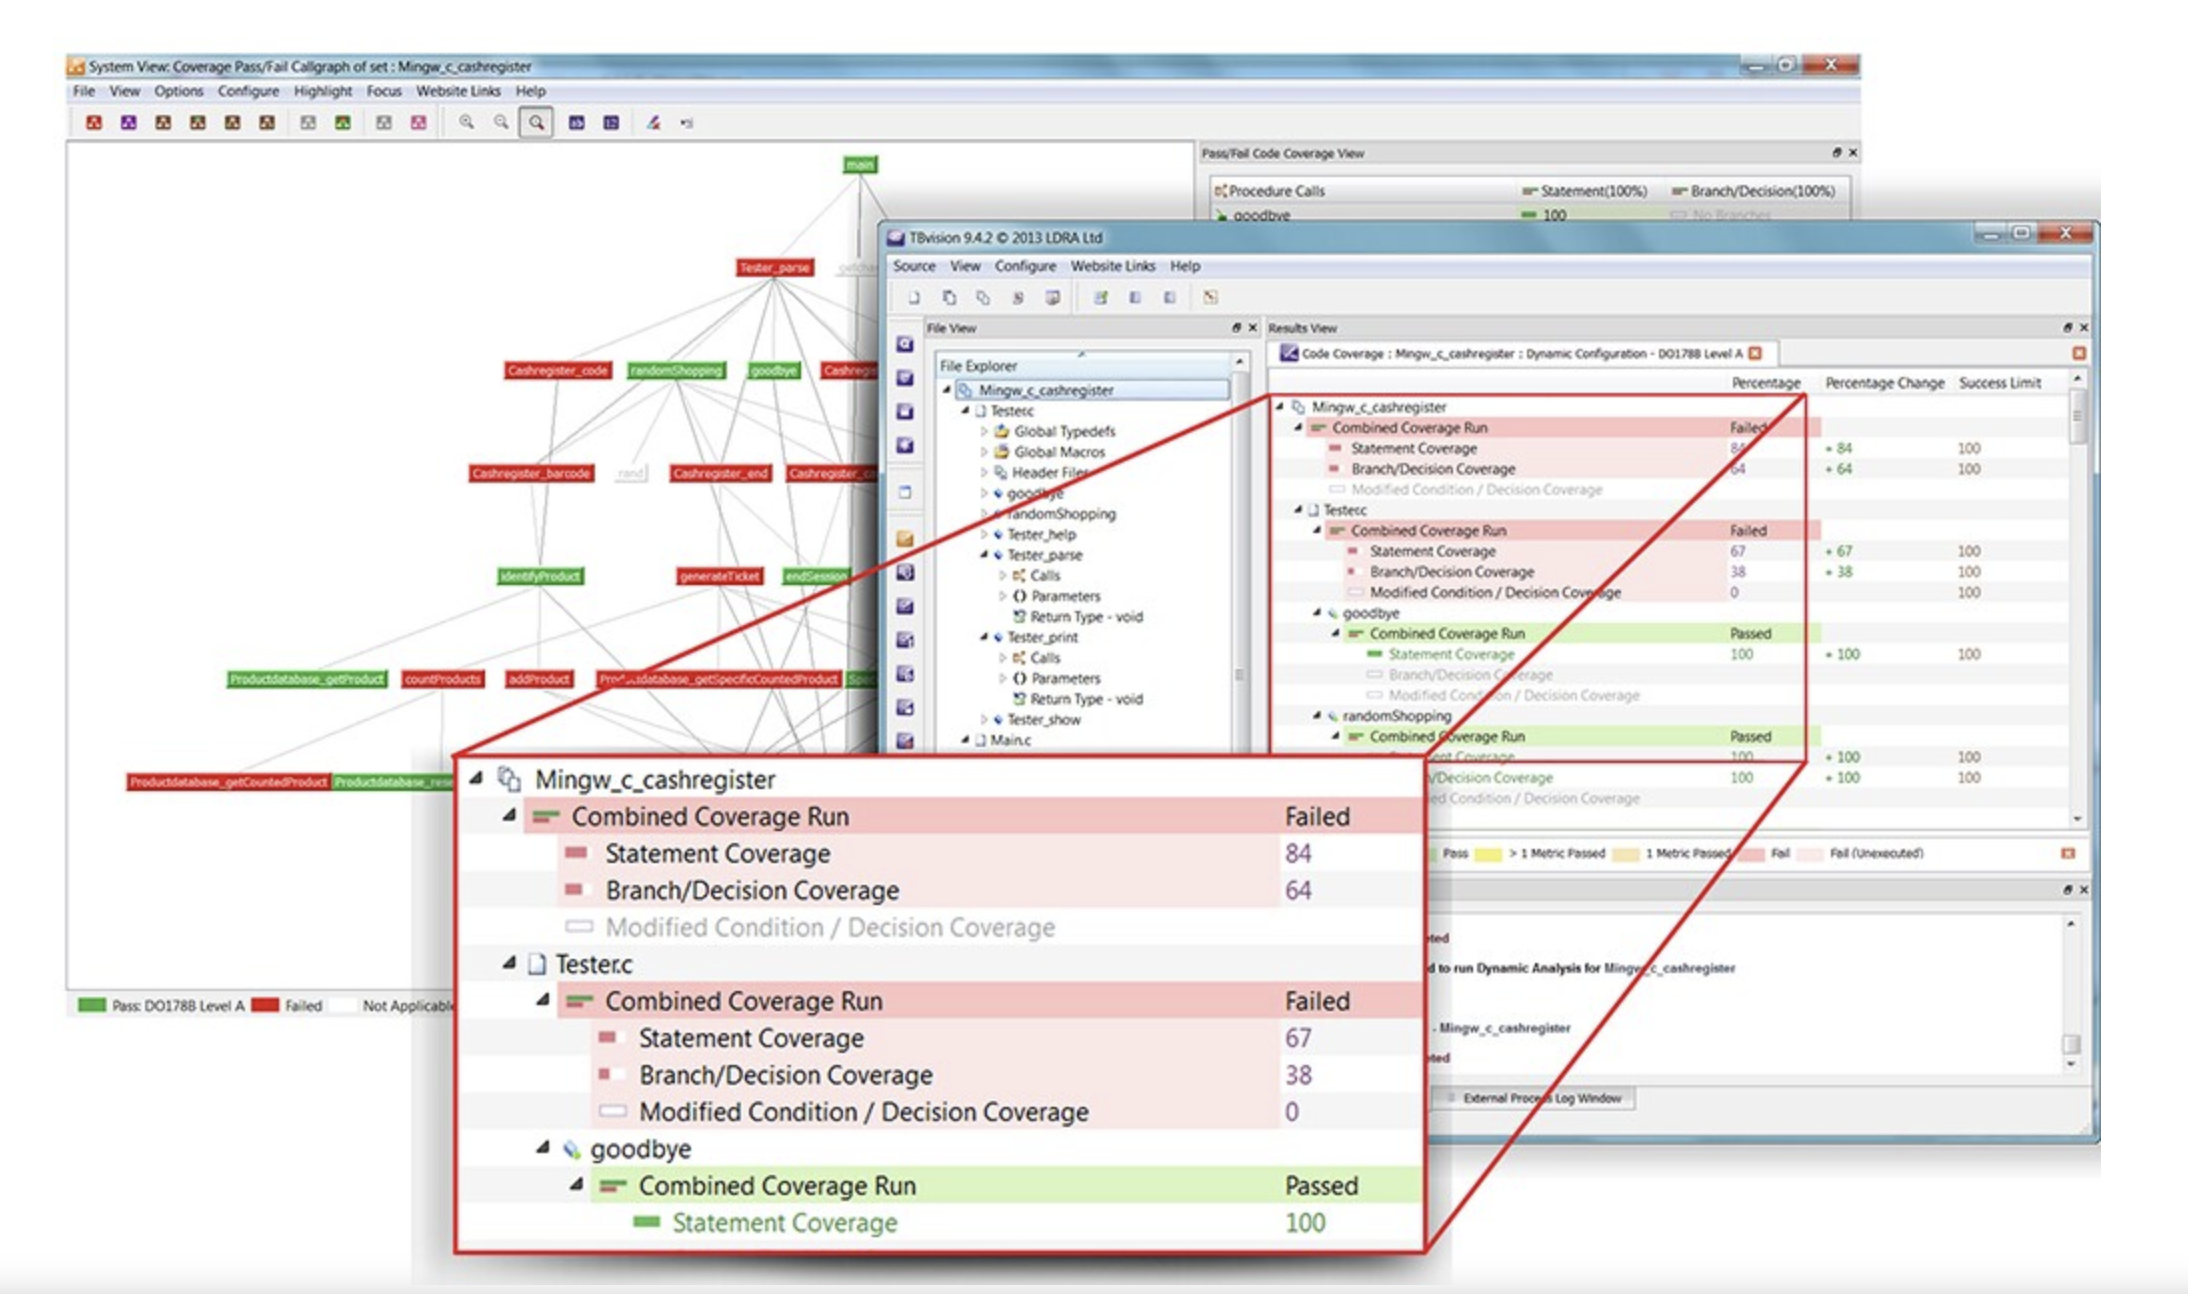Click the green randomShopping callgraph node
The image size is (2188, 1294).
tap(676, 370)
